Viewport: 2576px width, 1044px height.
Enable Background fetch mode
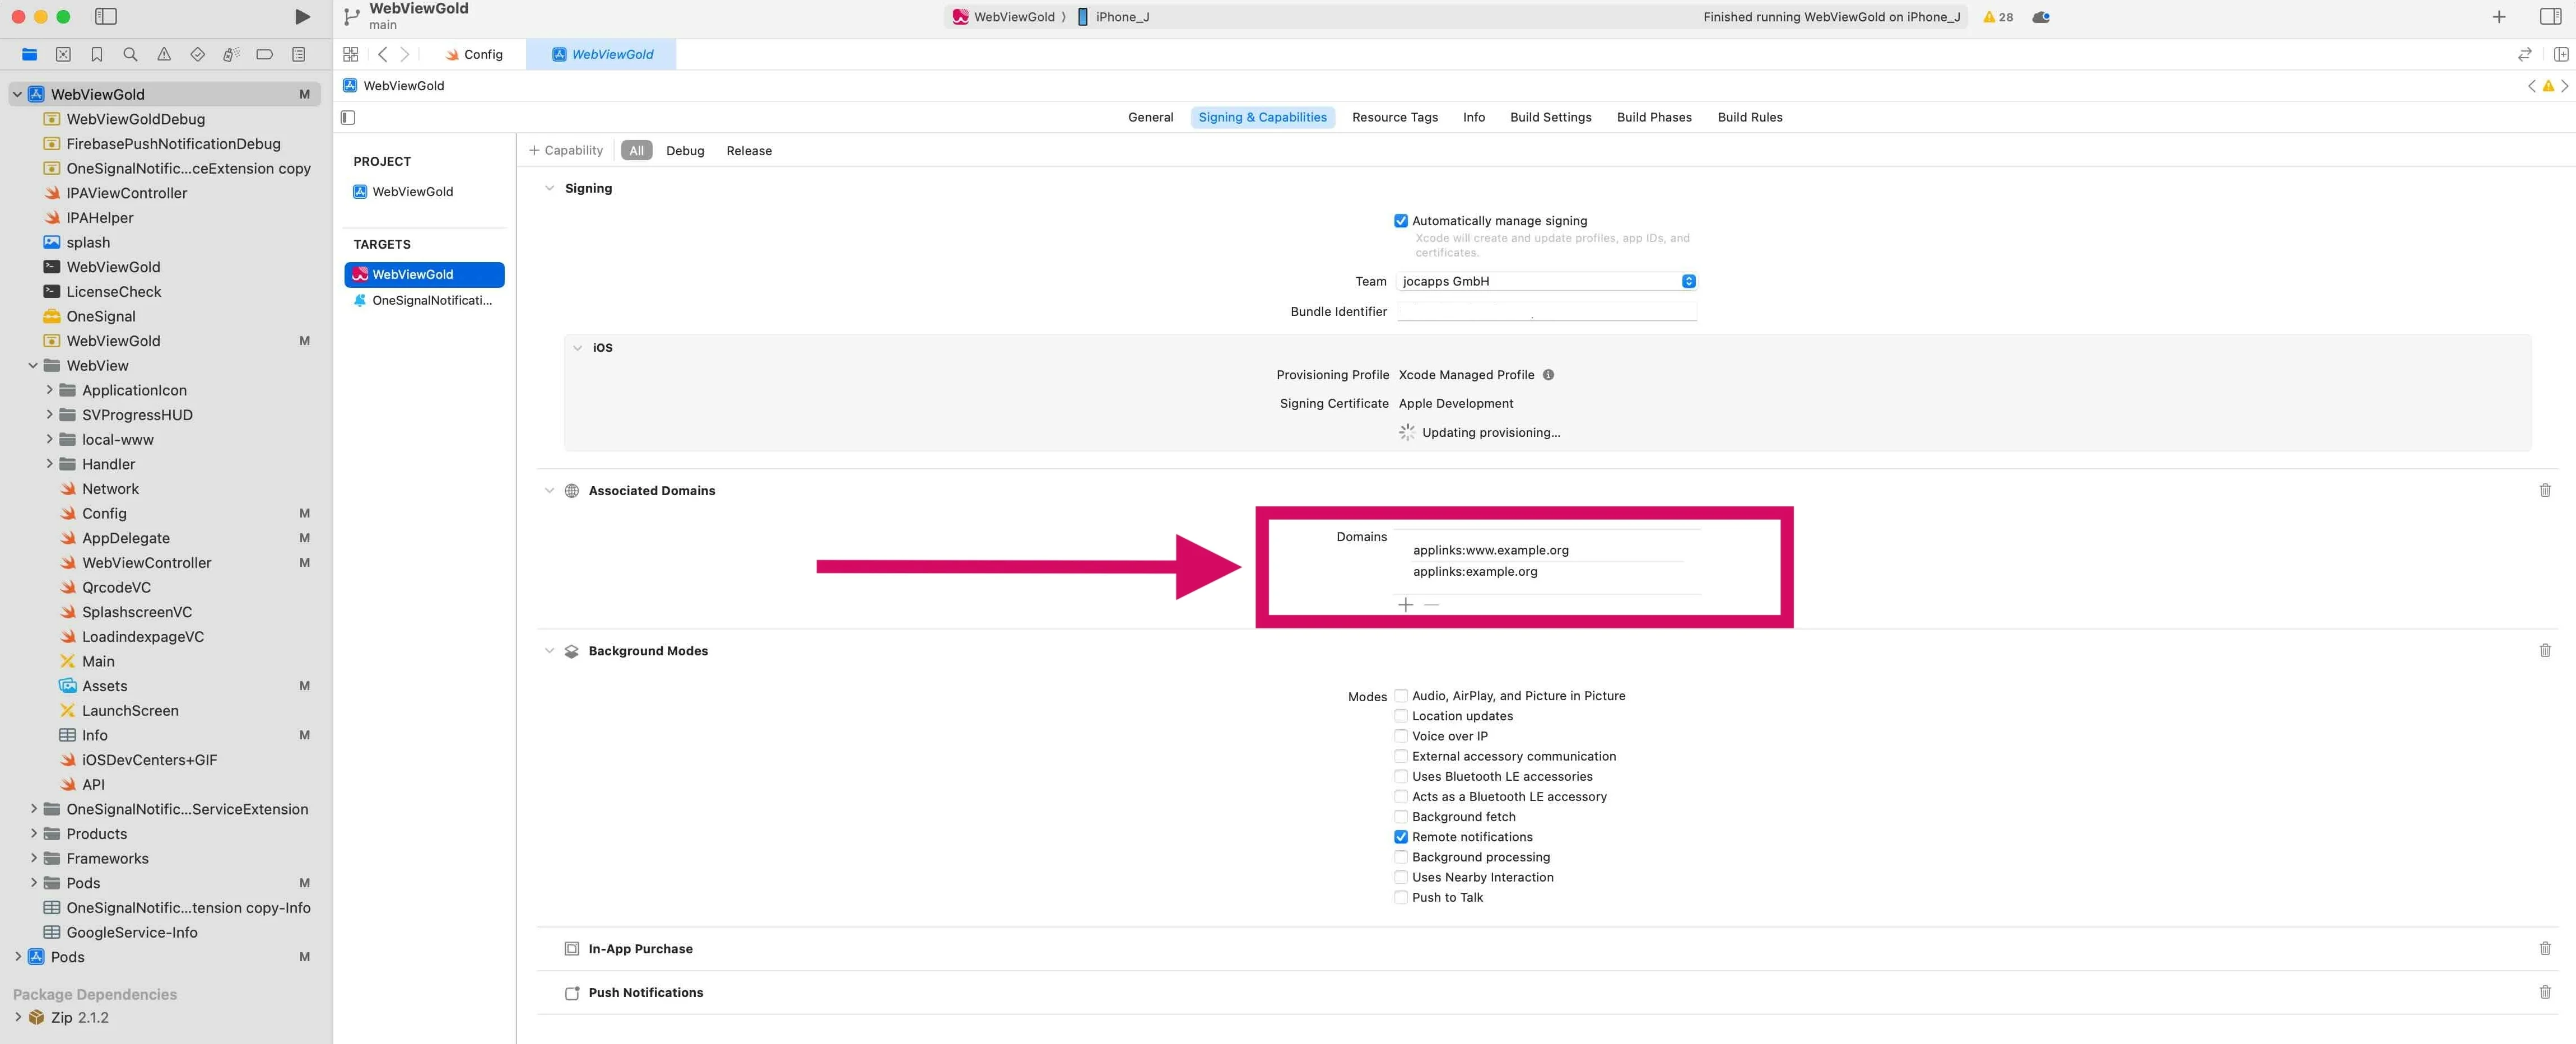[1401, 816]
